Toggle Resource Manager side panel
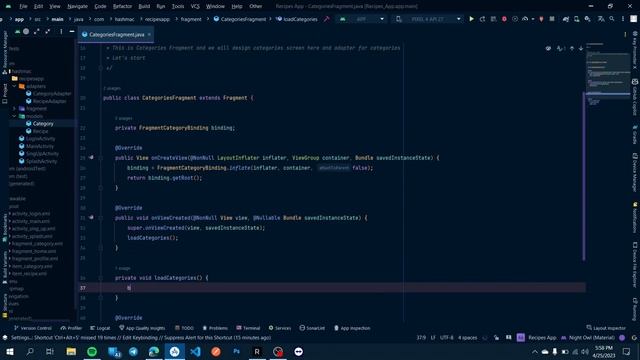This screenshot has width=640, height=360. click(x=5, y=52)
